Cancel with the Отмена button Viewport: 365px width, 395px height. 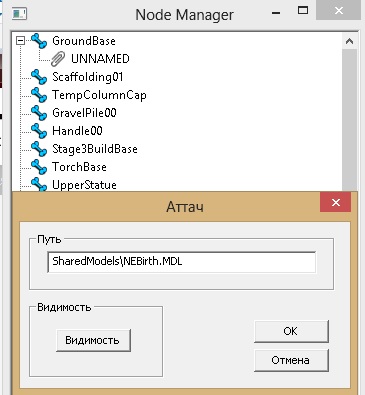tap(291, 360)
